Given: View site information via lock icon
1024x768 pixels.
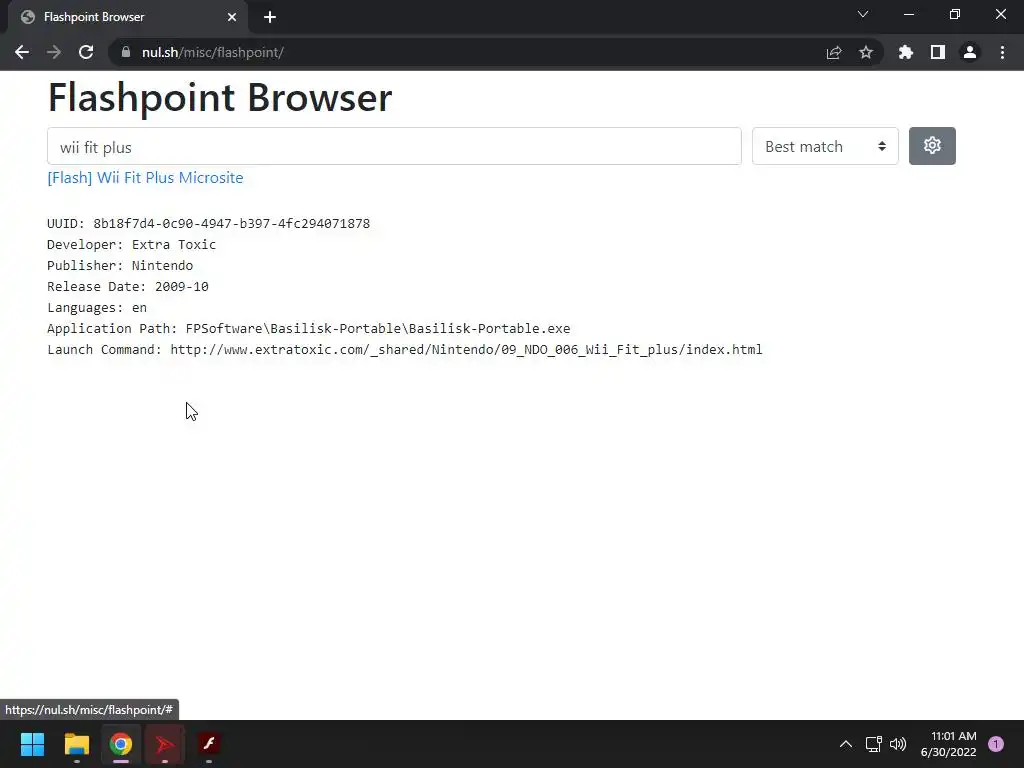Looking at the screenshot, I should coord(126,52).
